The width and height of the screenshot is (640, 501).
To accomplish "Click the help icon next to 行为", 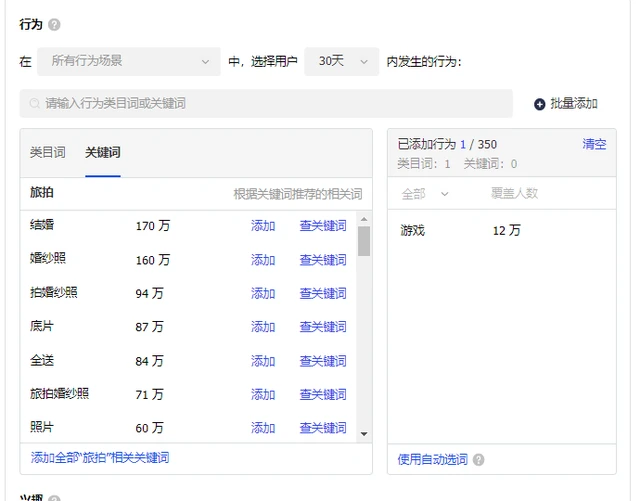I will (x=54, y=25).
